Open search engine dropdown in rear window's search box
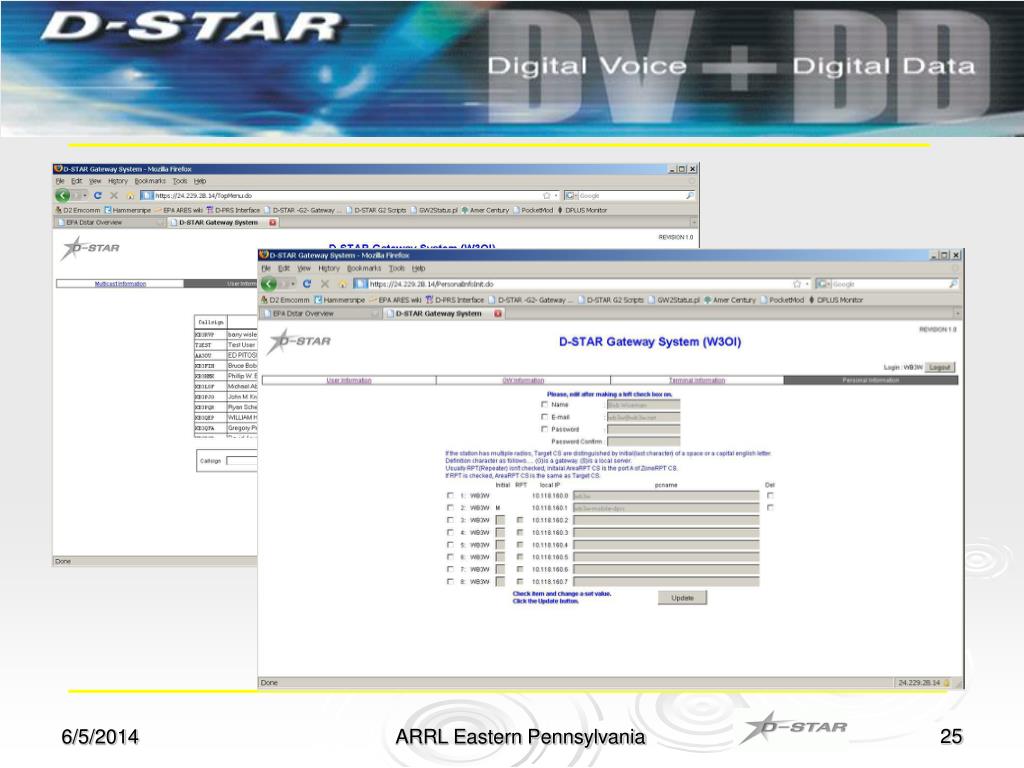 click(x=577, y=195)
